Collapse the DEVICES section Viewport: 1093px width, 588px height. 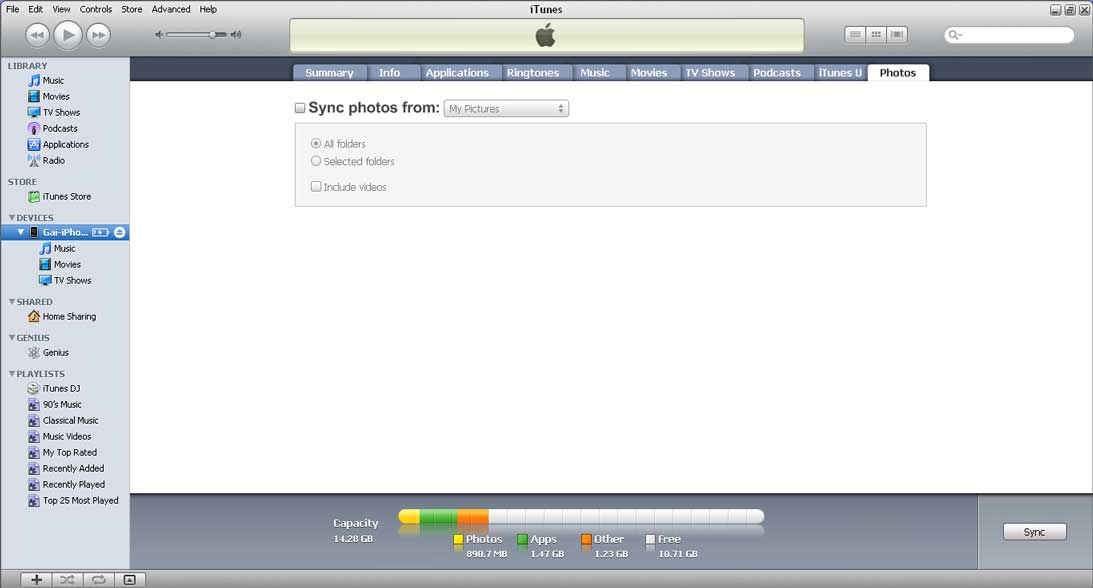[11, 217]
